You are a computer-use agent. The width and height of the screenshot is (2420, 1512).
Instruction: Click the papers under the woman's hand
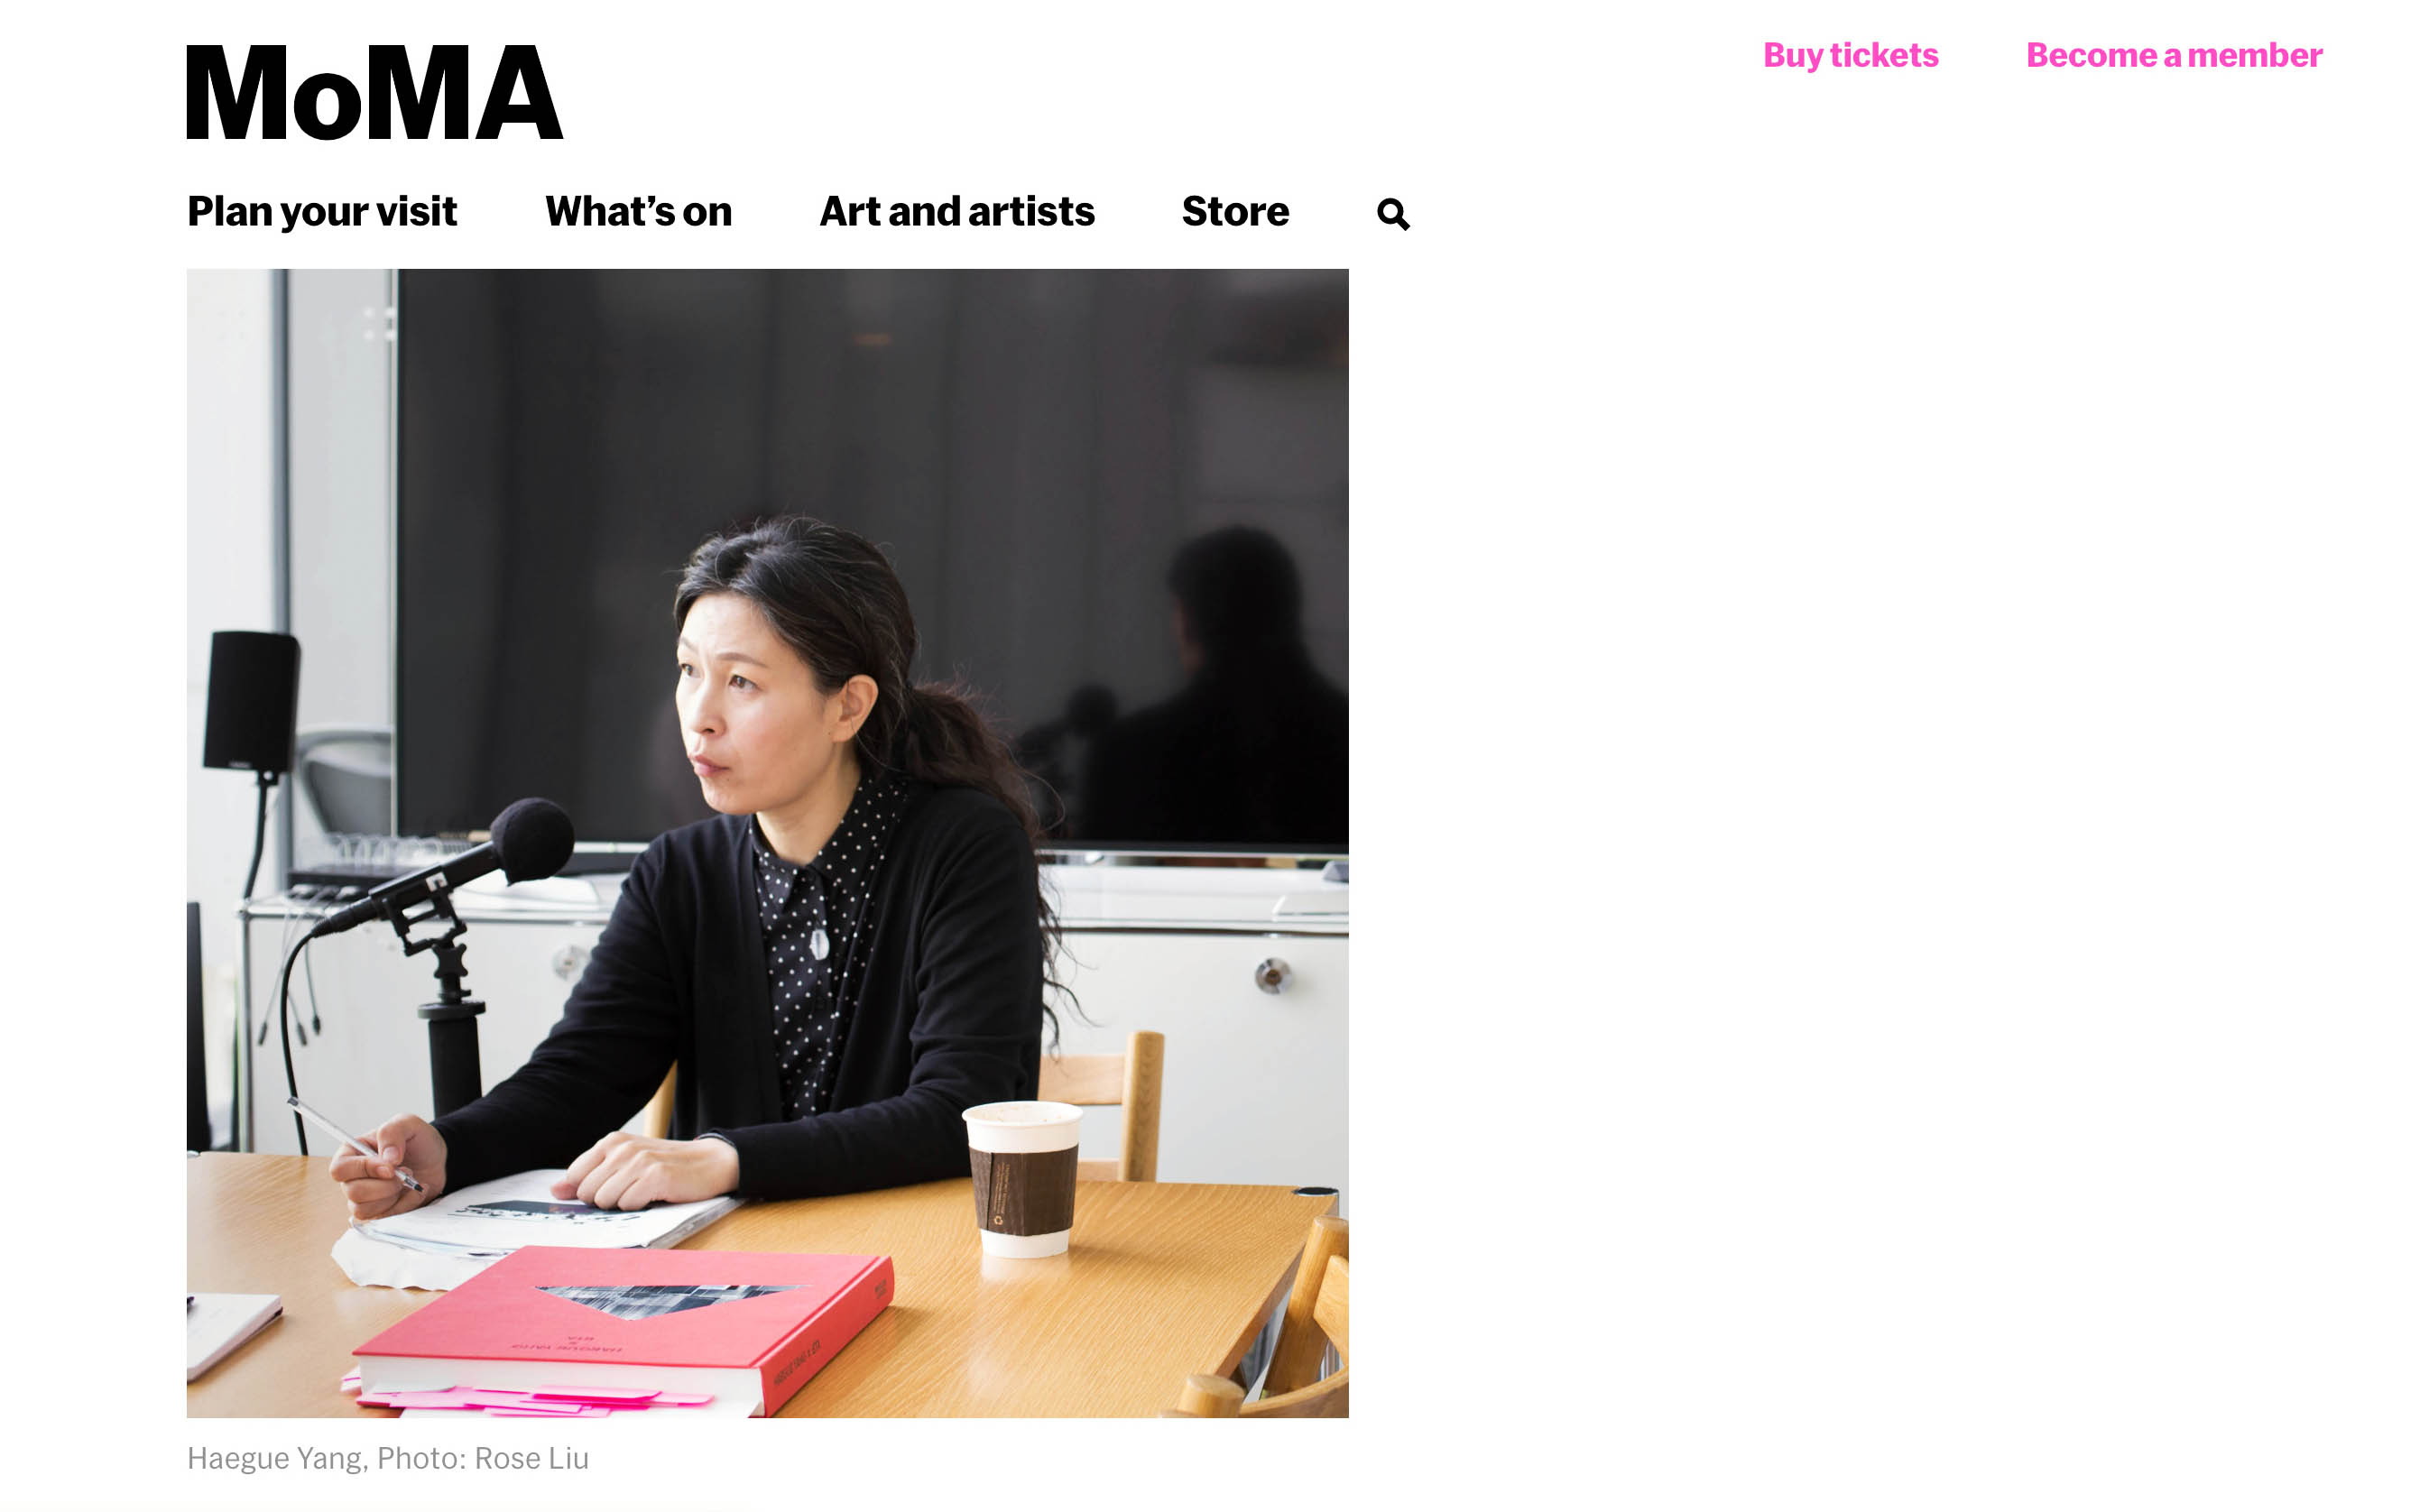[540, 1213]
